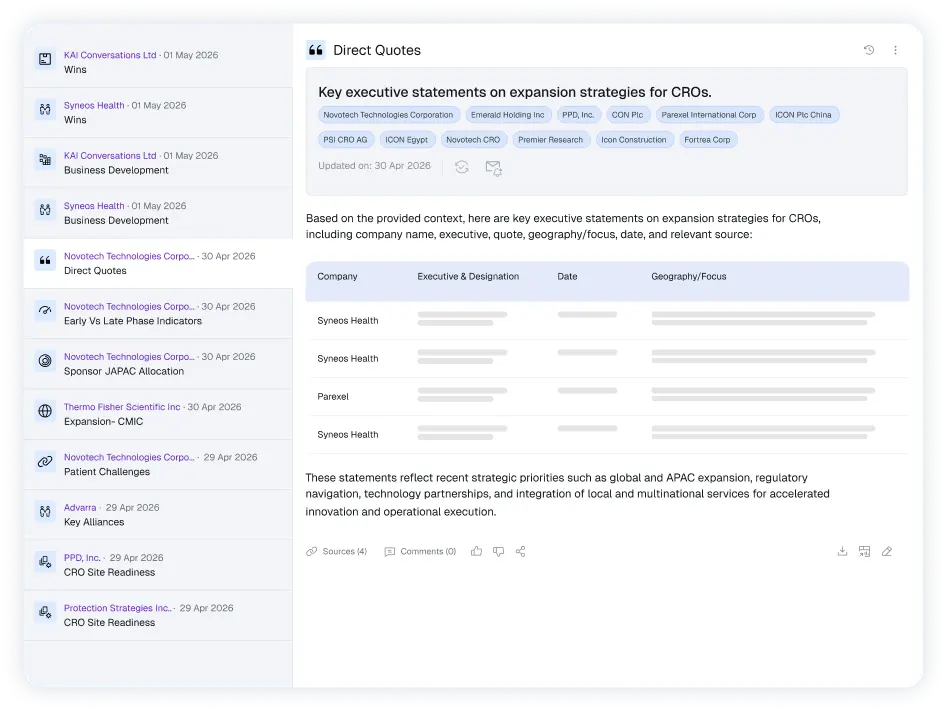
Task: Click the quote icon of sidebar Direct Quotes item
Action: [x=45, y=260]
